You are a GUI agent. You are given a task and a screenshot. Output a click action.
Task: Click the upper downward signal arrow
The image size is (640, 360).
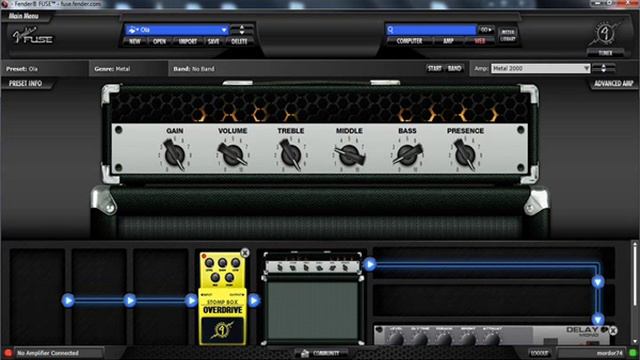click(x=598, y=282)
